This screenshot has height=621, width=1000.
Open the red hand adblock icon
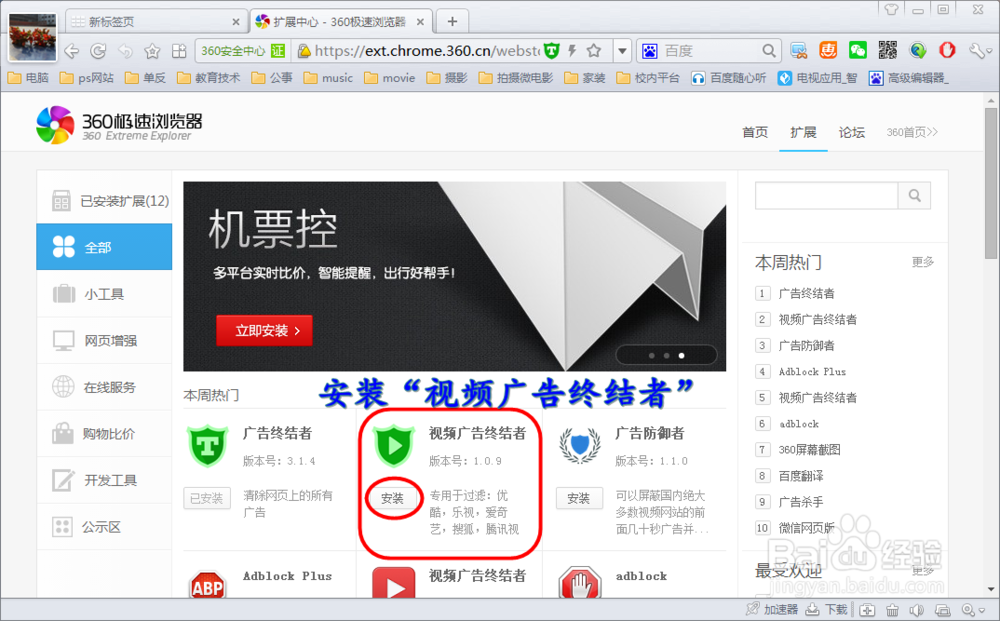pos(580,583)
